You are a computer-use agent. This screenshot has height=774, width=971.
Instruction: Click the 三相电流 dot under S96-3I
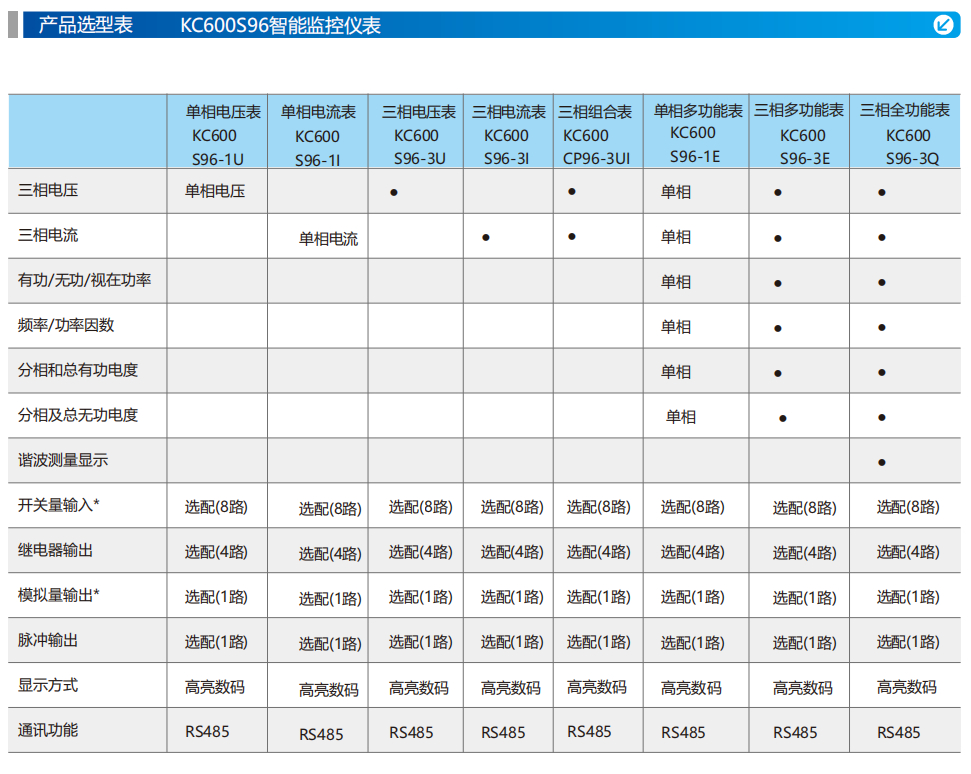click(x=486, y=237)
